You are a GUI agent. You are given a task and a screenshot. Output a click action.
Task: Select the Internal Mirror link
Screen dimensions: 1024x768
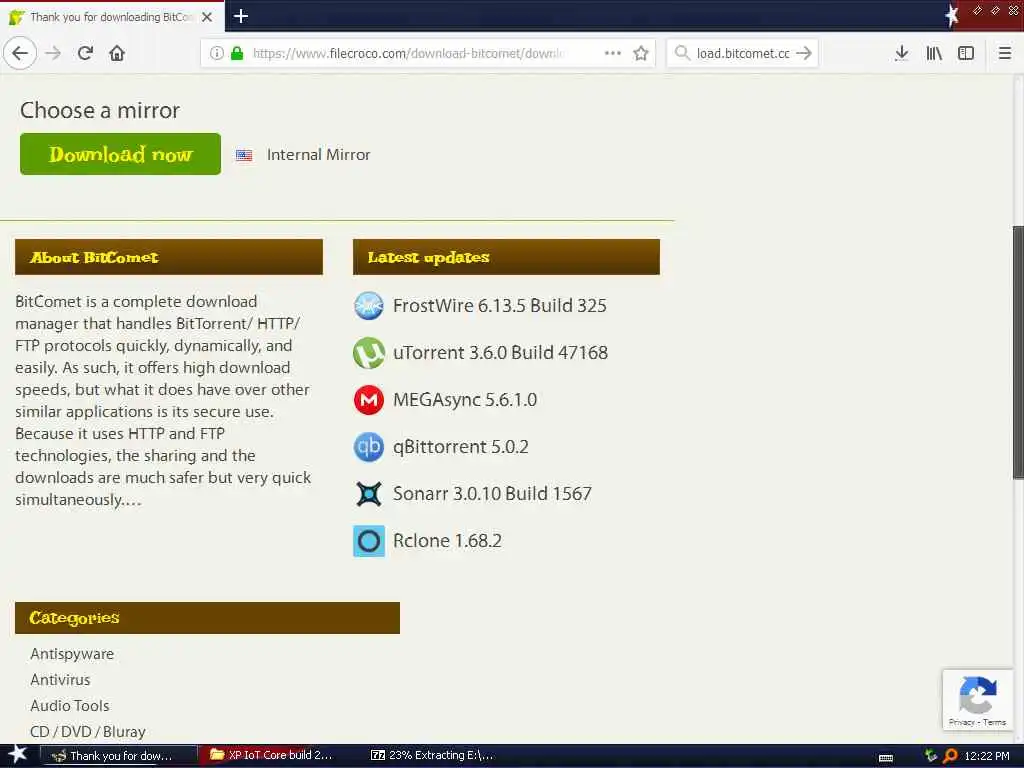click(x=318, y=155)
